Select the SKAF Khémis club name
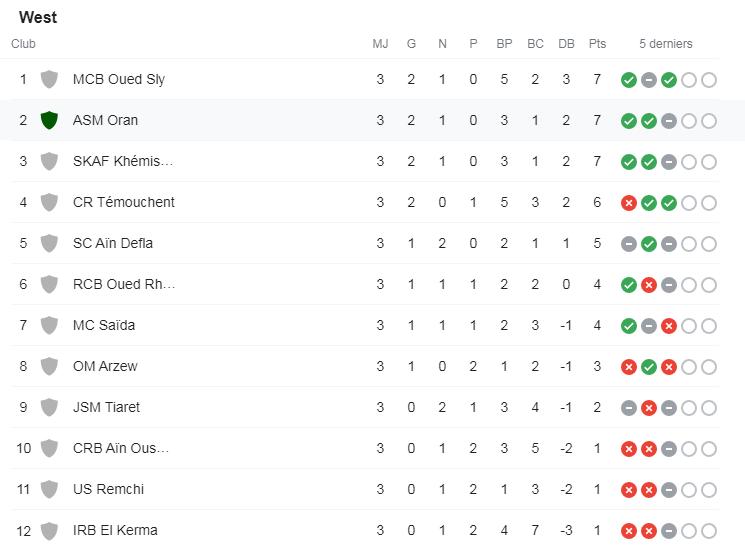Screen dimensions: 745x553 [x=123, y=162]
